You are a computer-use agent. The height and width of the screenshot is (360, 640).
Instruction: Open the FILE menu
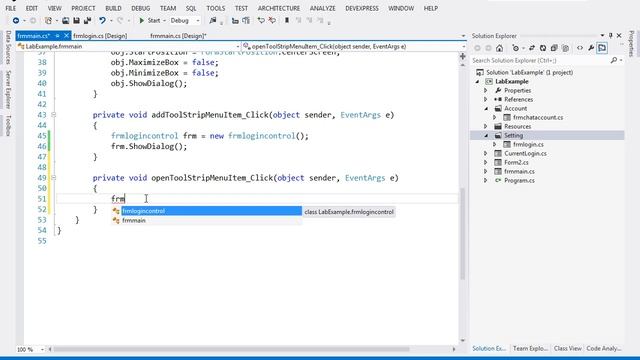[11, 8]
